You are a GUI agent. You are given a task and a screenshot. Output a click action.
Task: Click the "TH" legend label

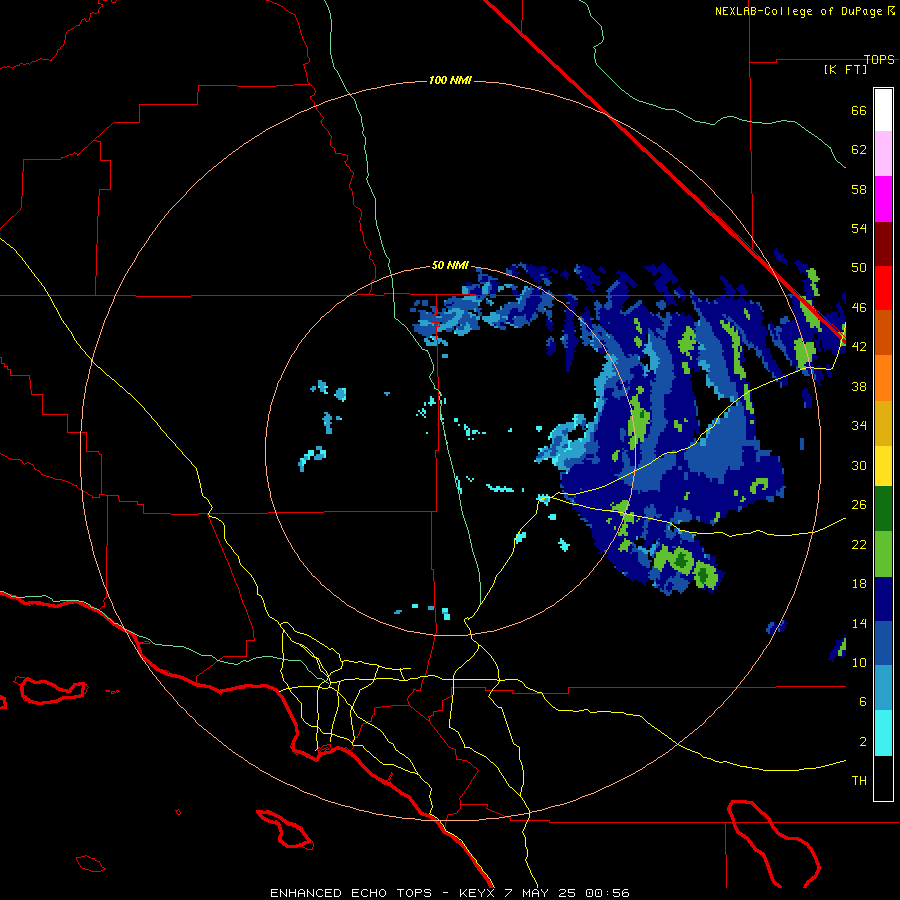point(859,781)
